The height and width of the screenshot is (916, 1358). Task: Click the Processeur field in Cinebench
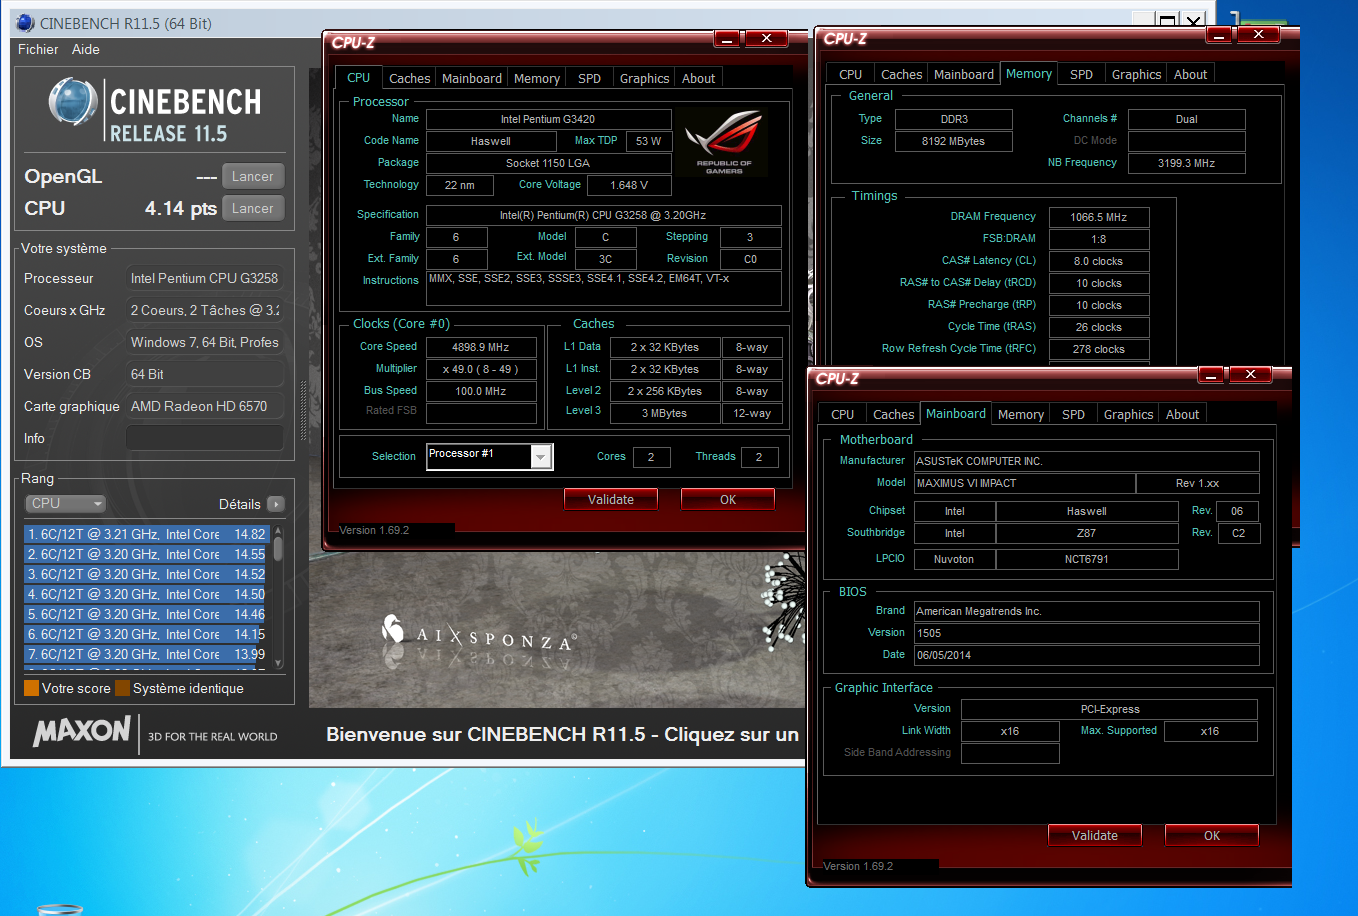coord(204,278)
